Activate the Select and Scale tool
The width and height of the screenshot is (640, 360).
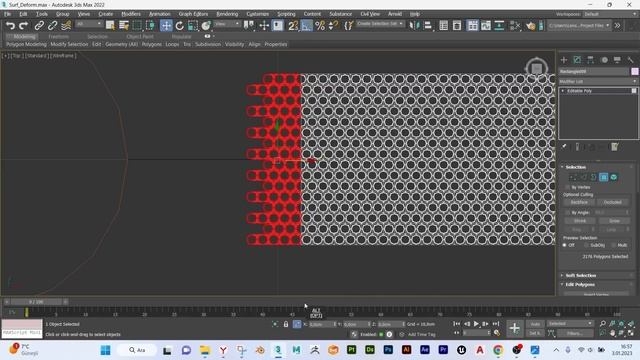193,26
